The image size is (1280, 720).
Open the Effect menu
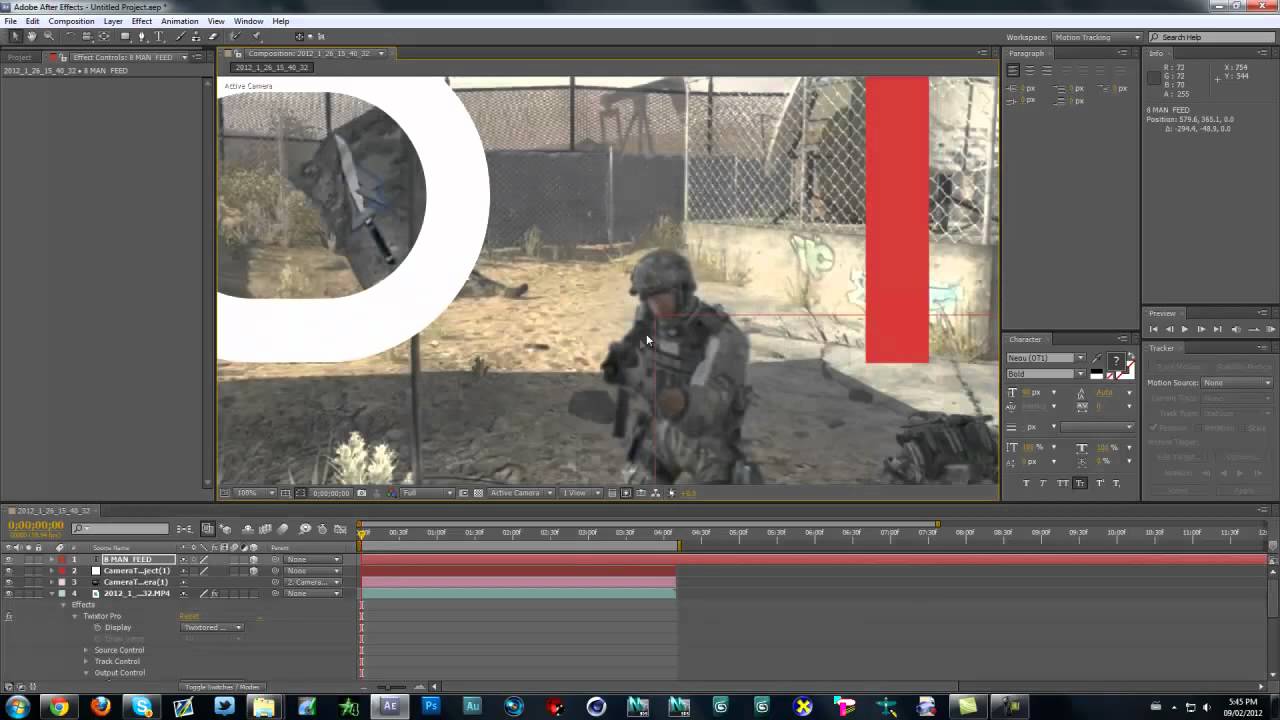pyautogui.click(x=142, y=21)
